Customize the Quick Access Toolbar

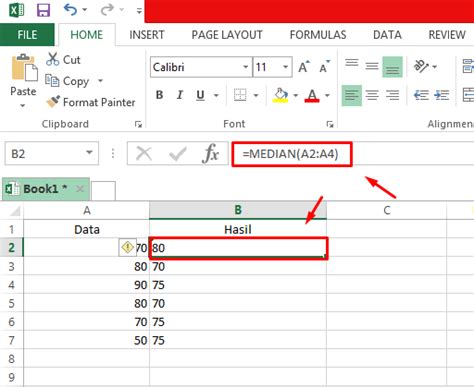coord(139,11)
